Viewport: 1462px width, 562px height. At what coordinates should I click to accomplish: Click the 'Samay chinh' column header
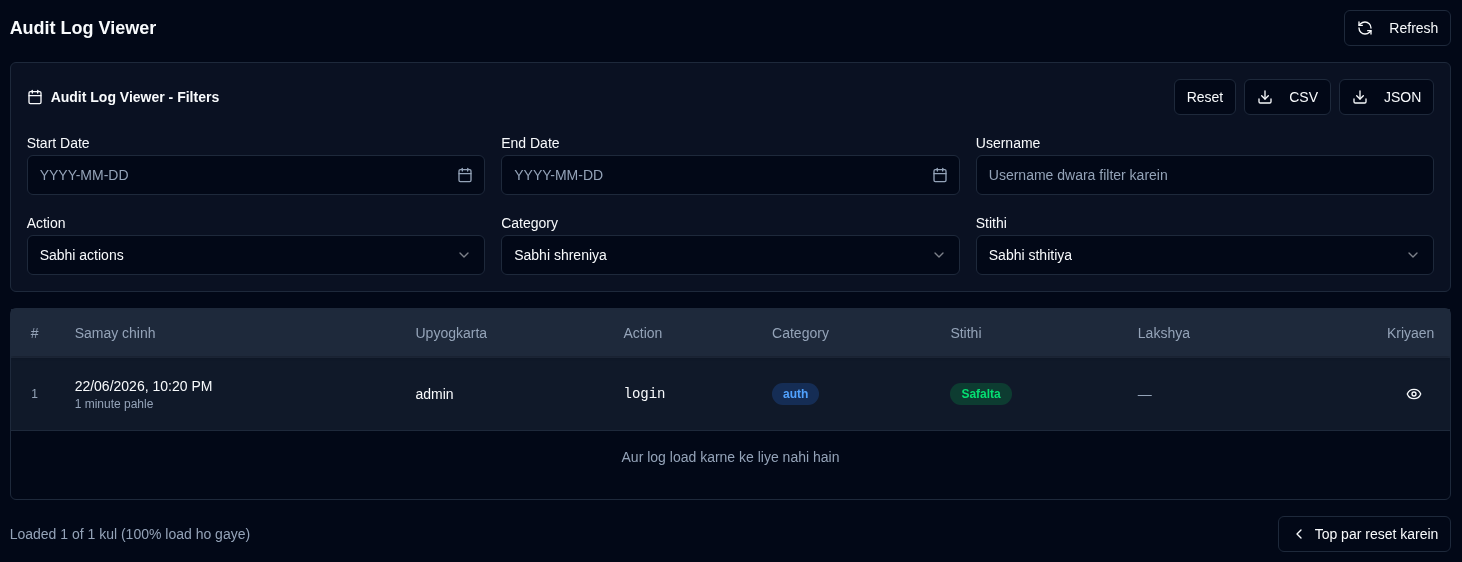pos(115,333)
